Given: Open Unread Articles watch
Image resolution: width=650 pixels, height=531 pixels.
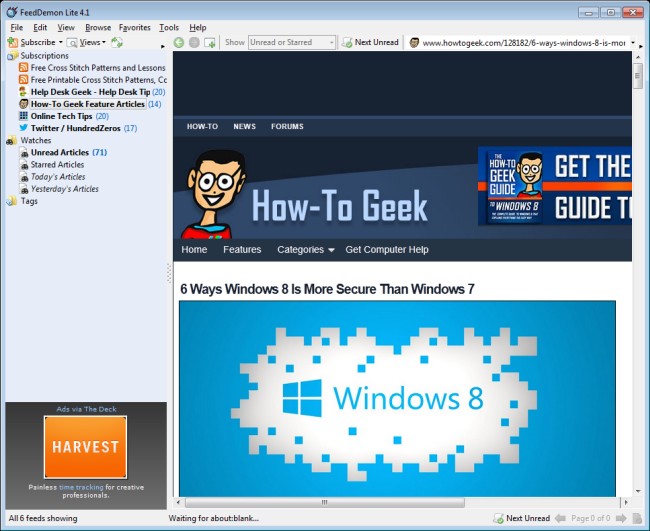Looking at the screenshot, I should [60, 152].
